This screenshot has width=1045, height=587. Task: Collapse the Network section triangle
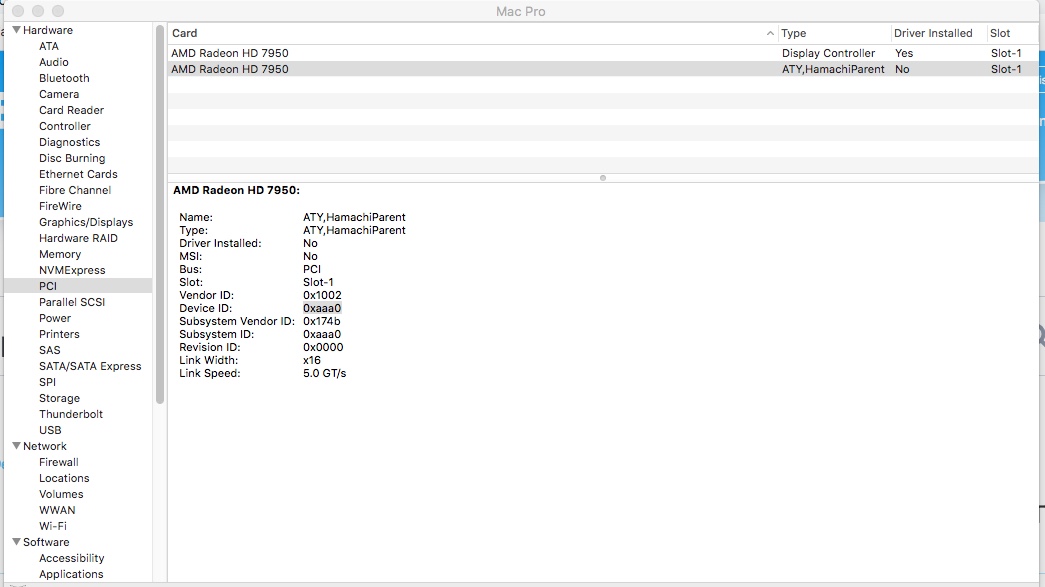pos(17,446)
